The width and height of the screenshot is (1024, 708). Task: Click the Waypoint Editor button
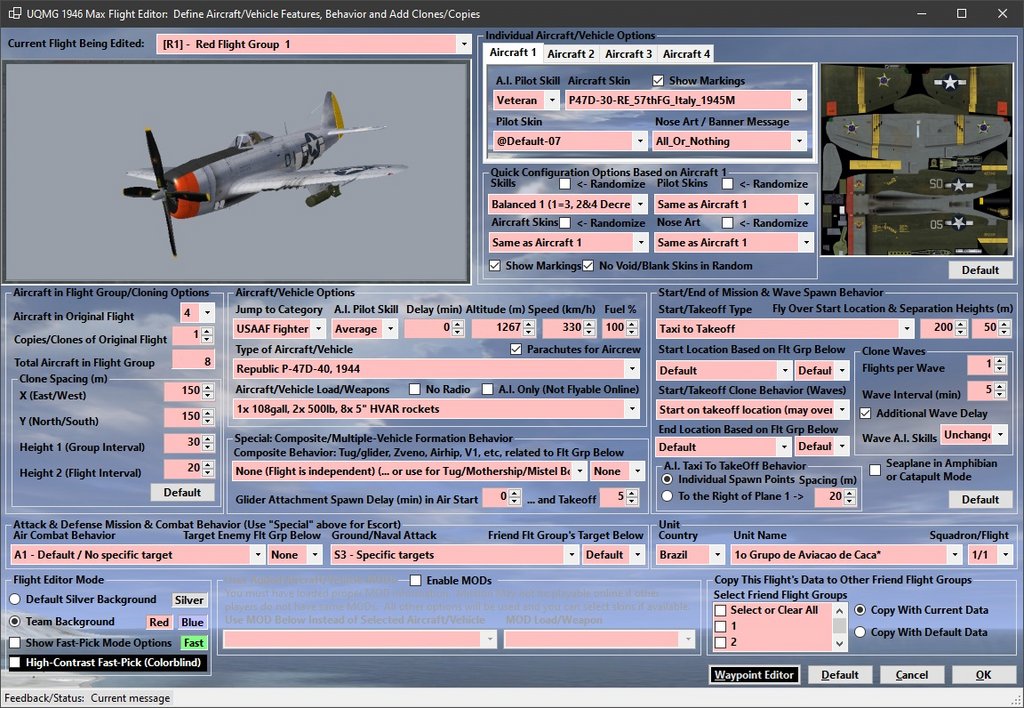(x=754, y=675)
